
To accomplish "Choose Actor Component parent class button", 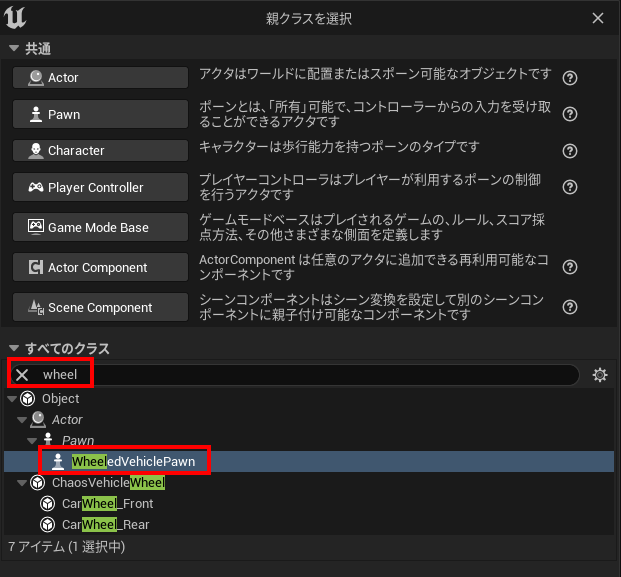I will [x=100, y=267].
